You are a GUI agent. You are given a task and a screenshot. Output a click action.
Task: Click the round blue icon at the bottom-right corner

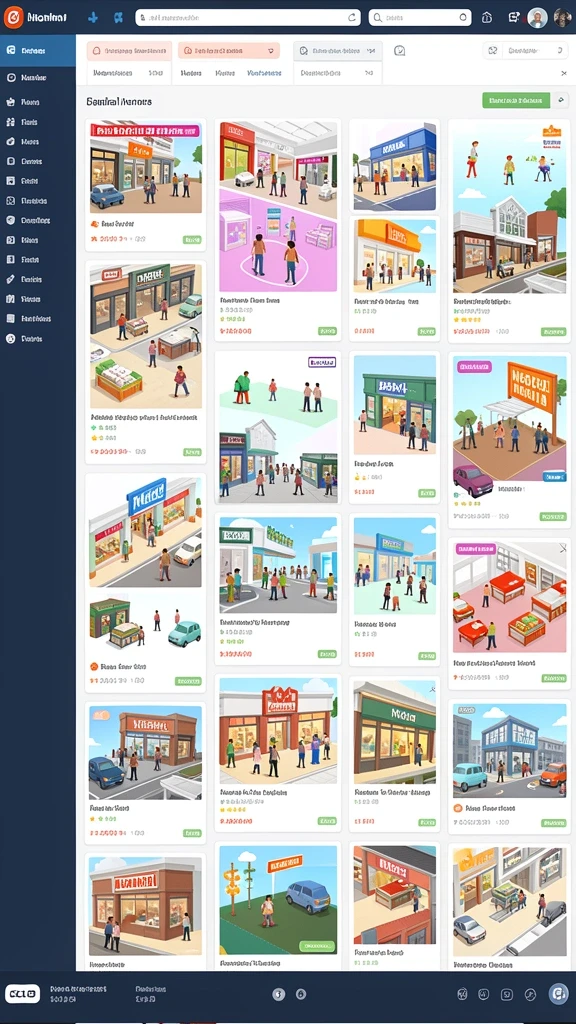pyautogui.click(x=558, y=994)
